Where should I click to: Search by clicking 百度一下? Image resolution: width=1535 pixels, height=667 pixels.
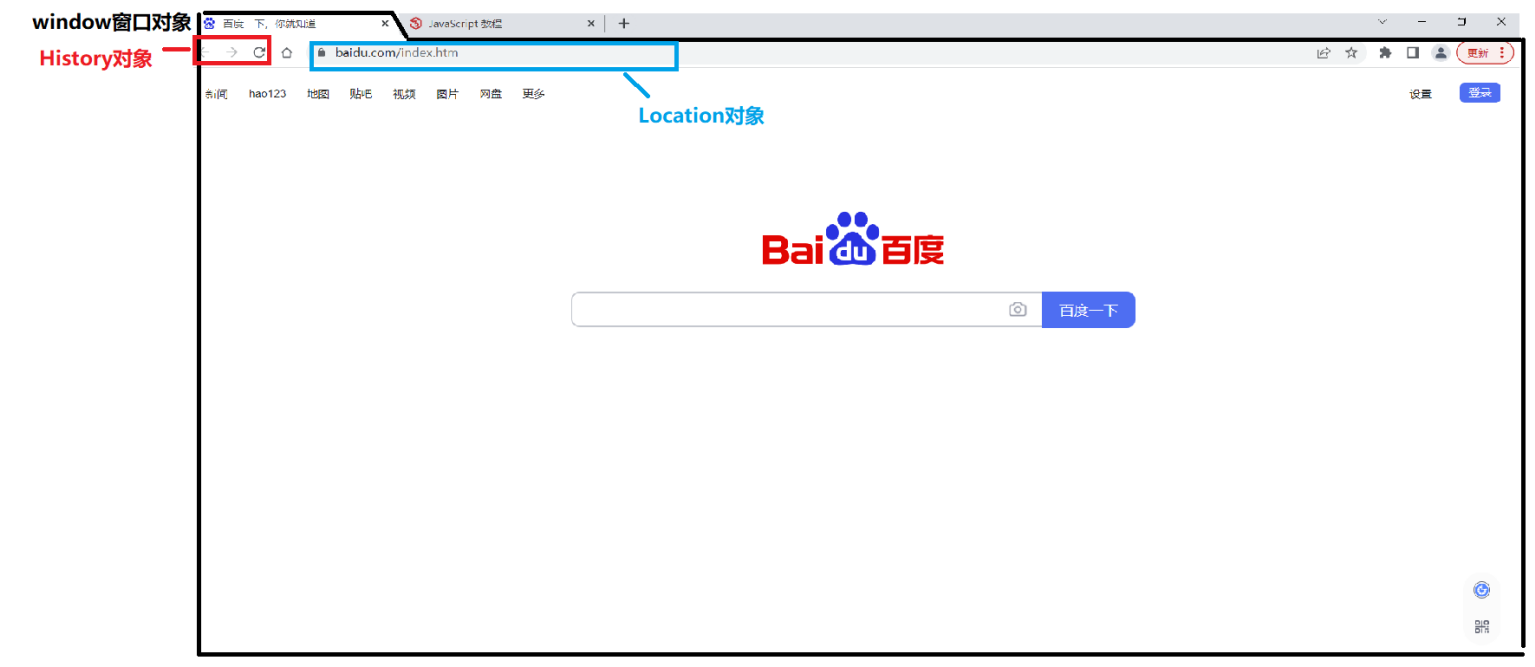click(1088, 309)
